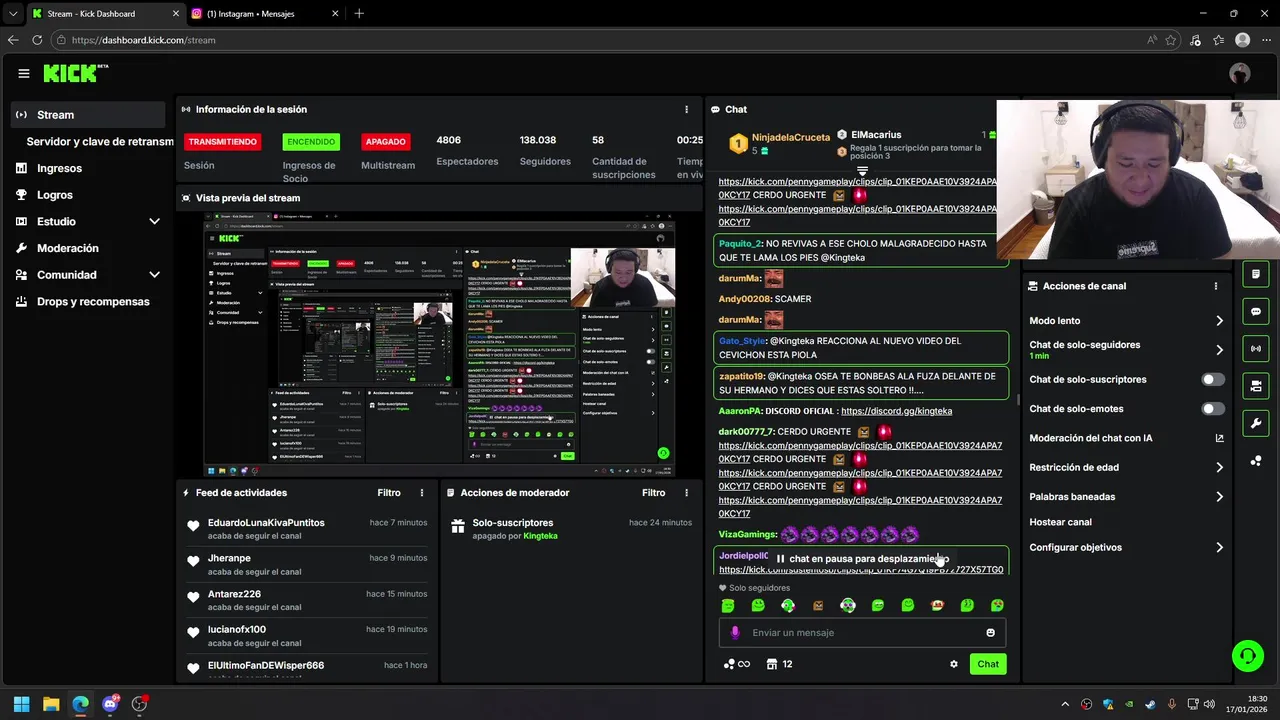Click the broadcast signal icon in the right sidebar
Image resolution: width=1280 pixels, height=720 pixels.
pos(1256,348)
